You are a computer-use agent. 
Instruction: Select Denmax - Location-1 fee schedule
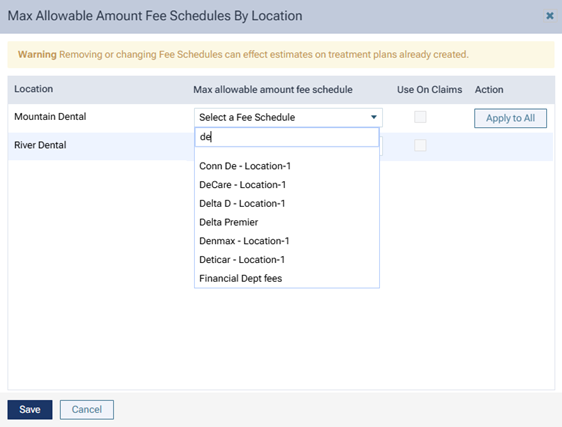coord(244,241)
